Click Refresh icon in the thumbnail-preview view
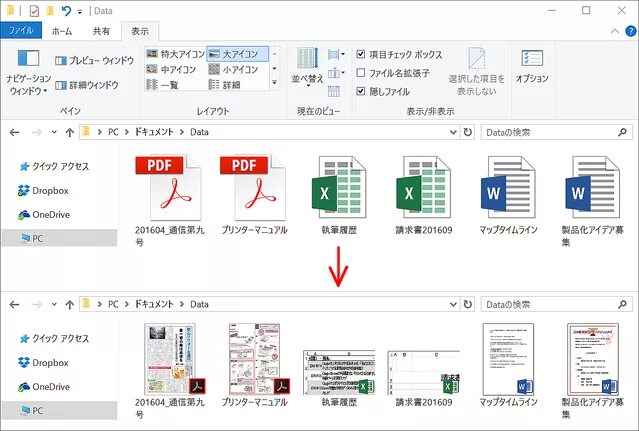This screenshot has height=431, width=639. coord(467,304)
